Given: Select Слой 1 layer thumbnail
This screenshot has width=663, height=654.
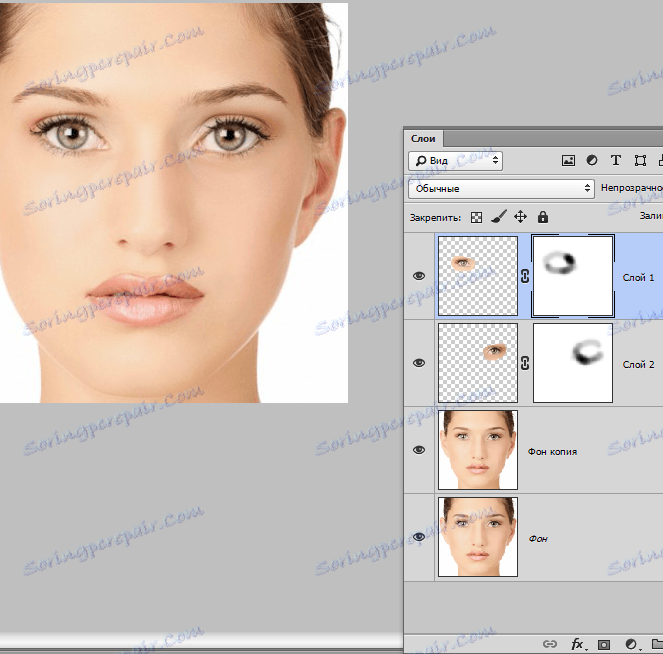Looking at the screenshot, I should (478, 276).
